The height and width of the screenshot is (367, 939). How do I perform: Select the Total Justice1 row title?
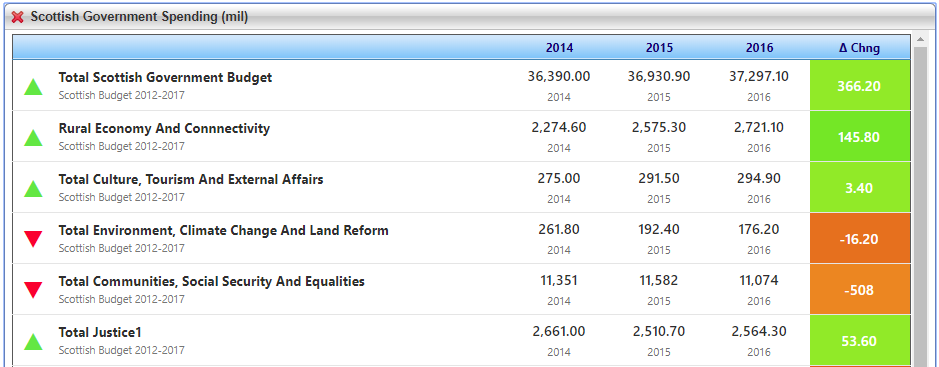[100, 332]
